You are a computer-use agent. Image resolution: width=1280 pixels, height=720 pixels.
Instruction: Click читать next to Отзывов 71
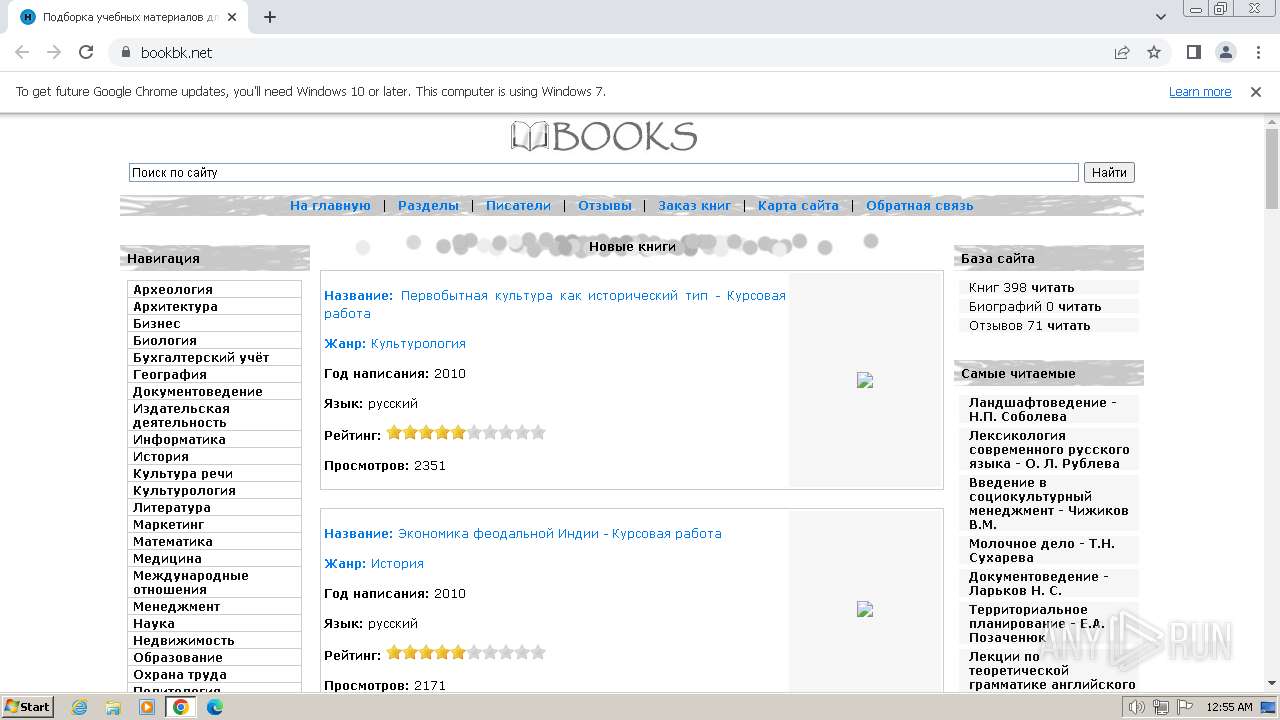pos(1069,325)
